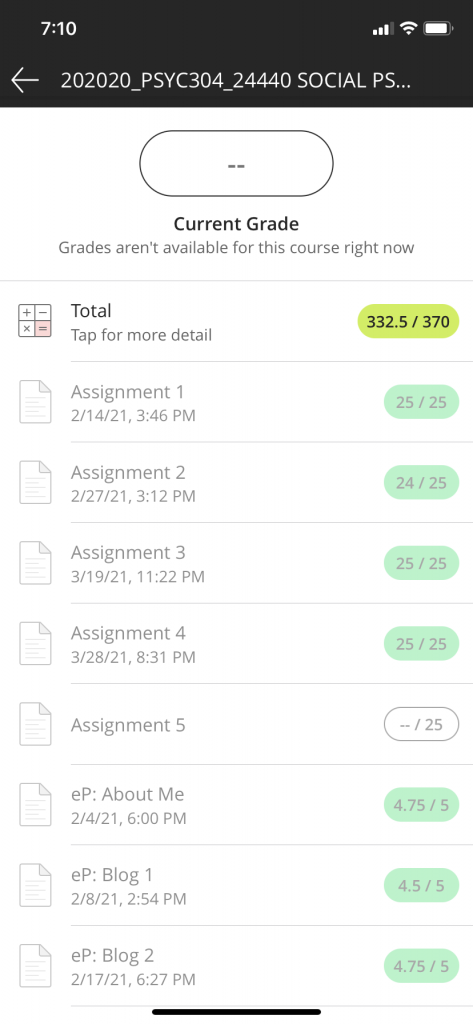The image size is (473, 1024).
Task: Tap the empty Current Grade pill
Action: click(x=236, y=163)
